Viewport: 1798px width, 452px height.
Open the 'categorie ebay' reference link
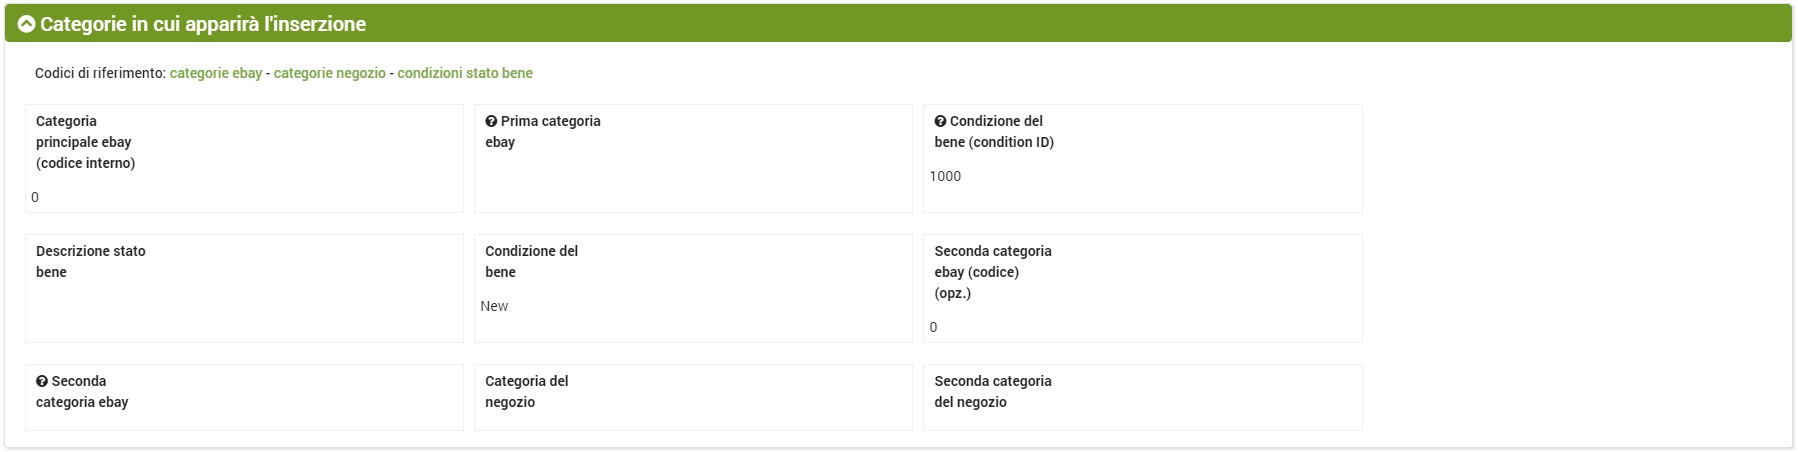tap(216, 73)
